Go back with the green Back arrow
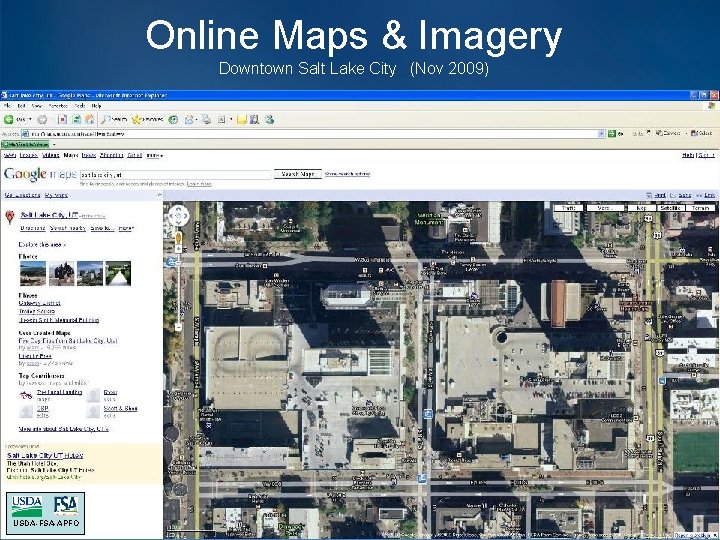The width and height of the screenshot is (720, 540). point(9,119)
